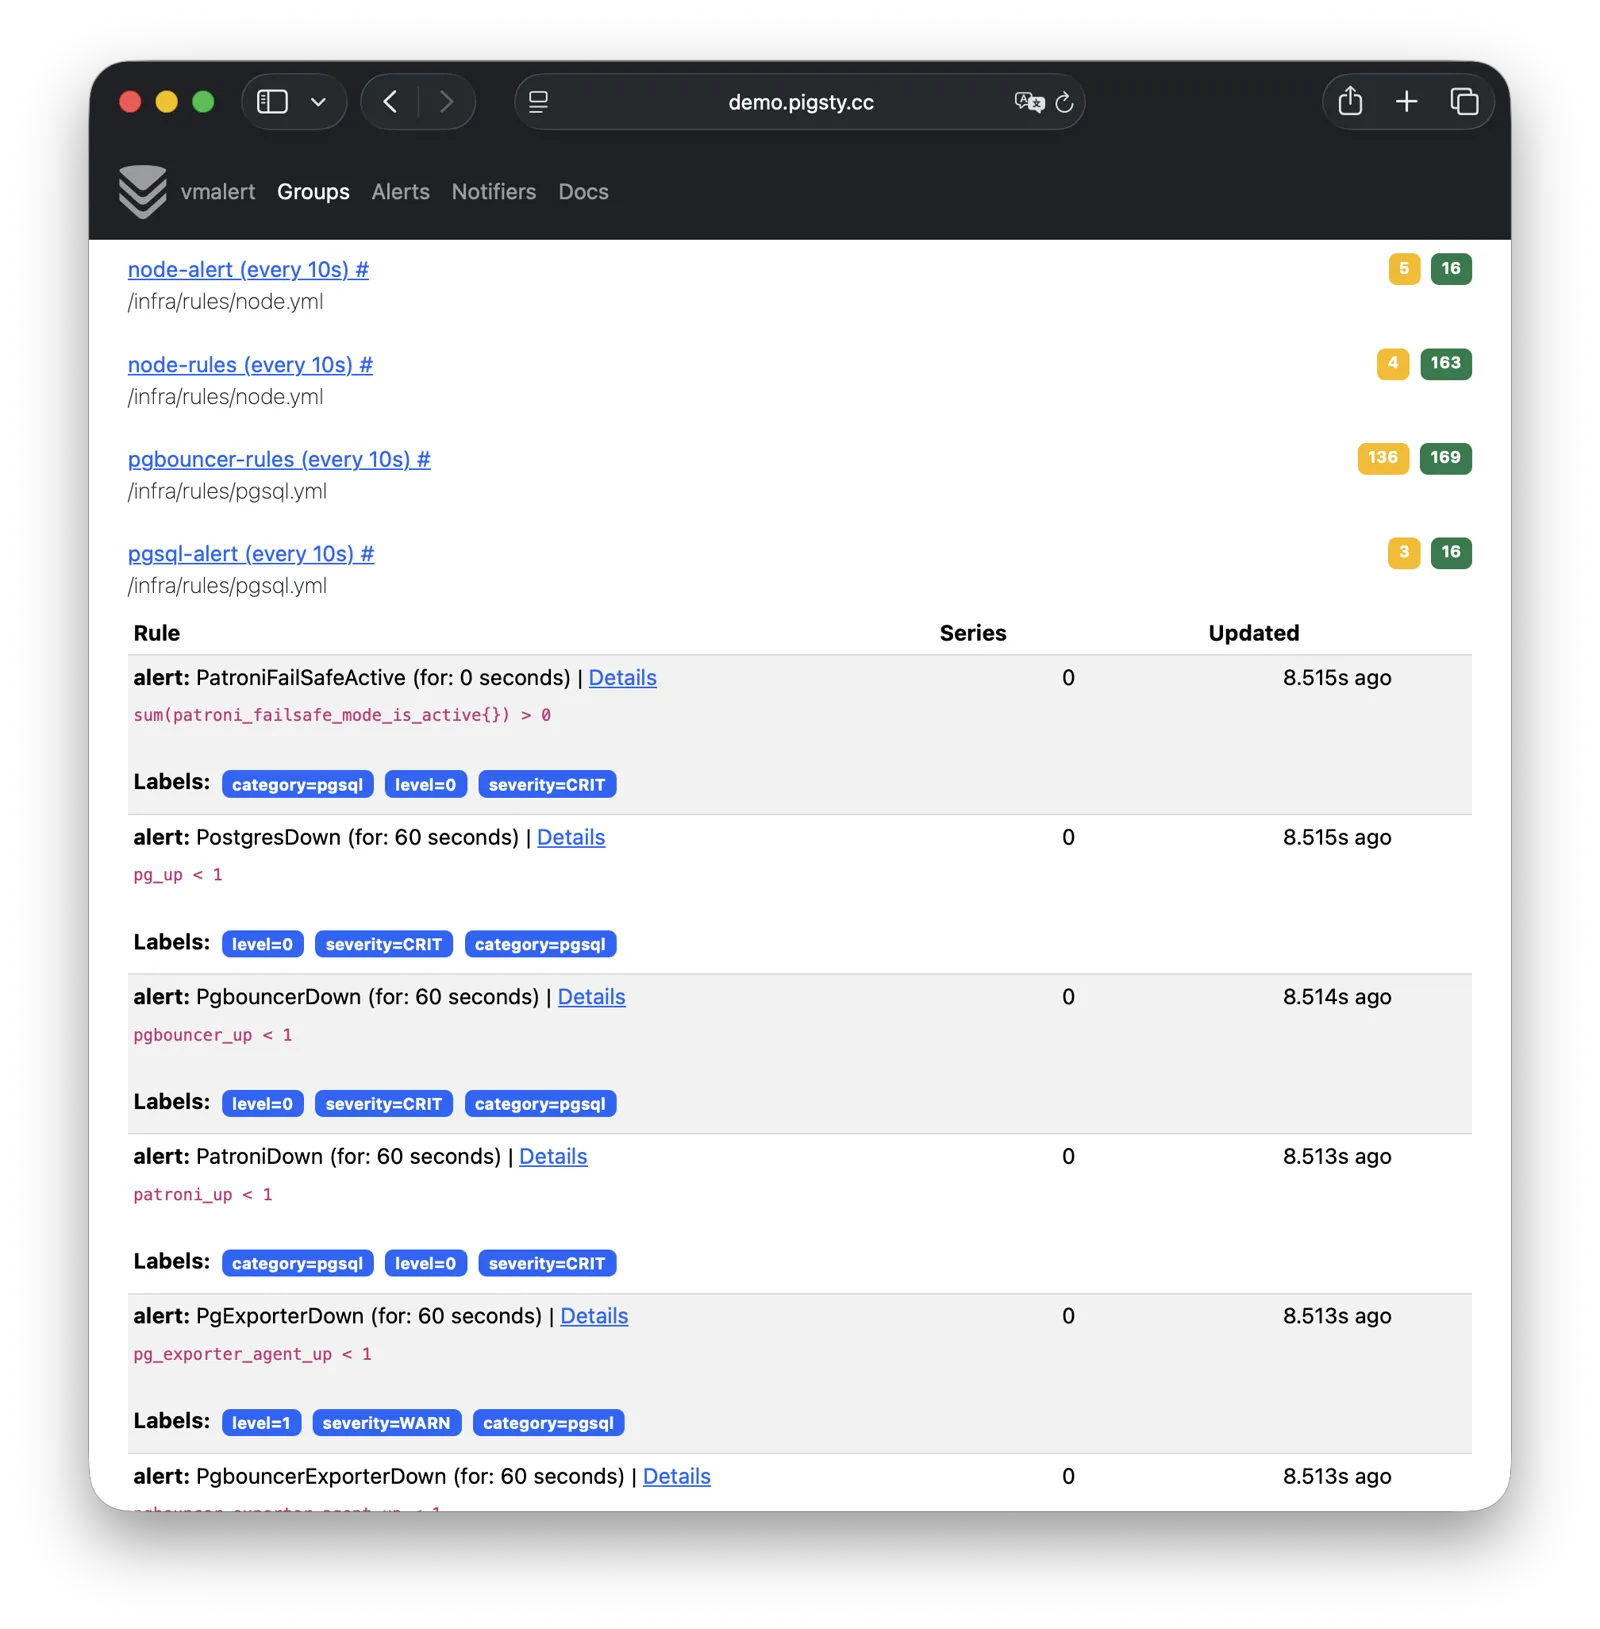This screenshot has height=1629, width=1600.
Task: Switch to the Alerts tab
Action: click(x=400, y=192)
